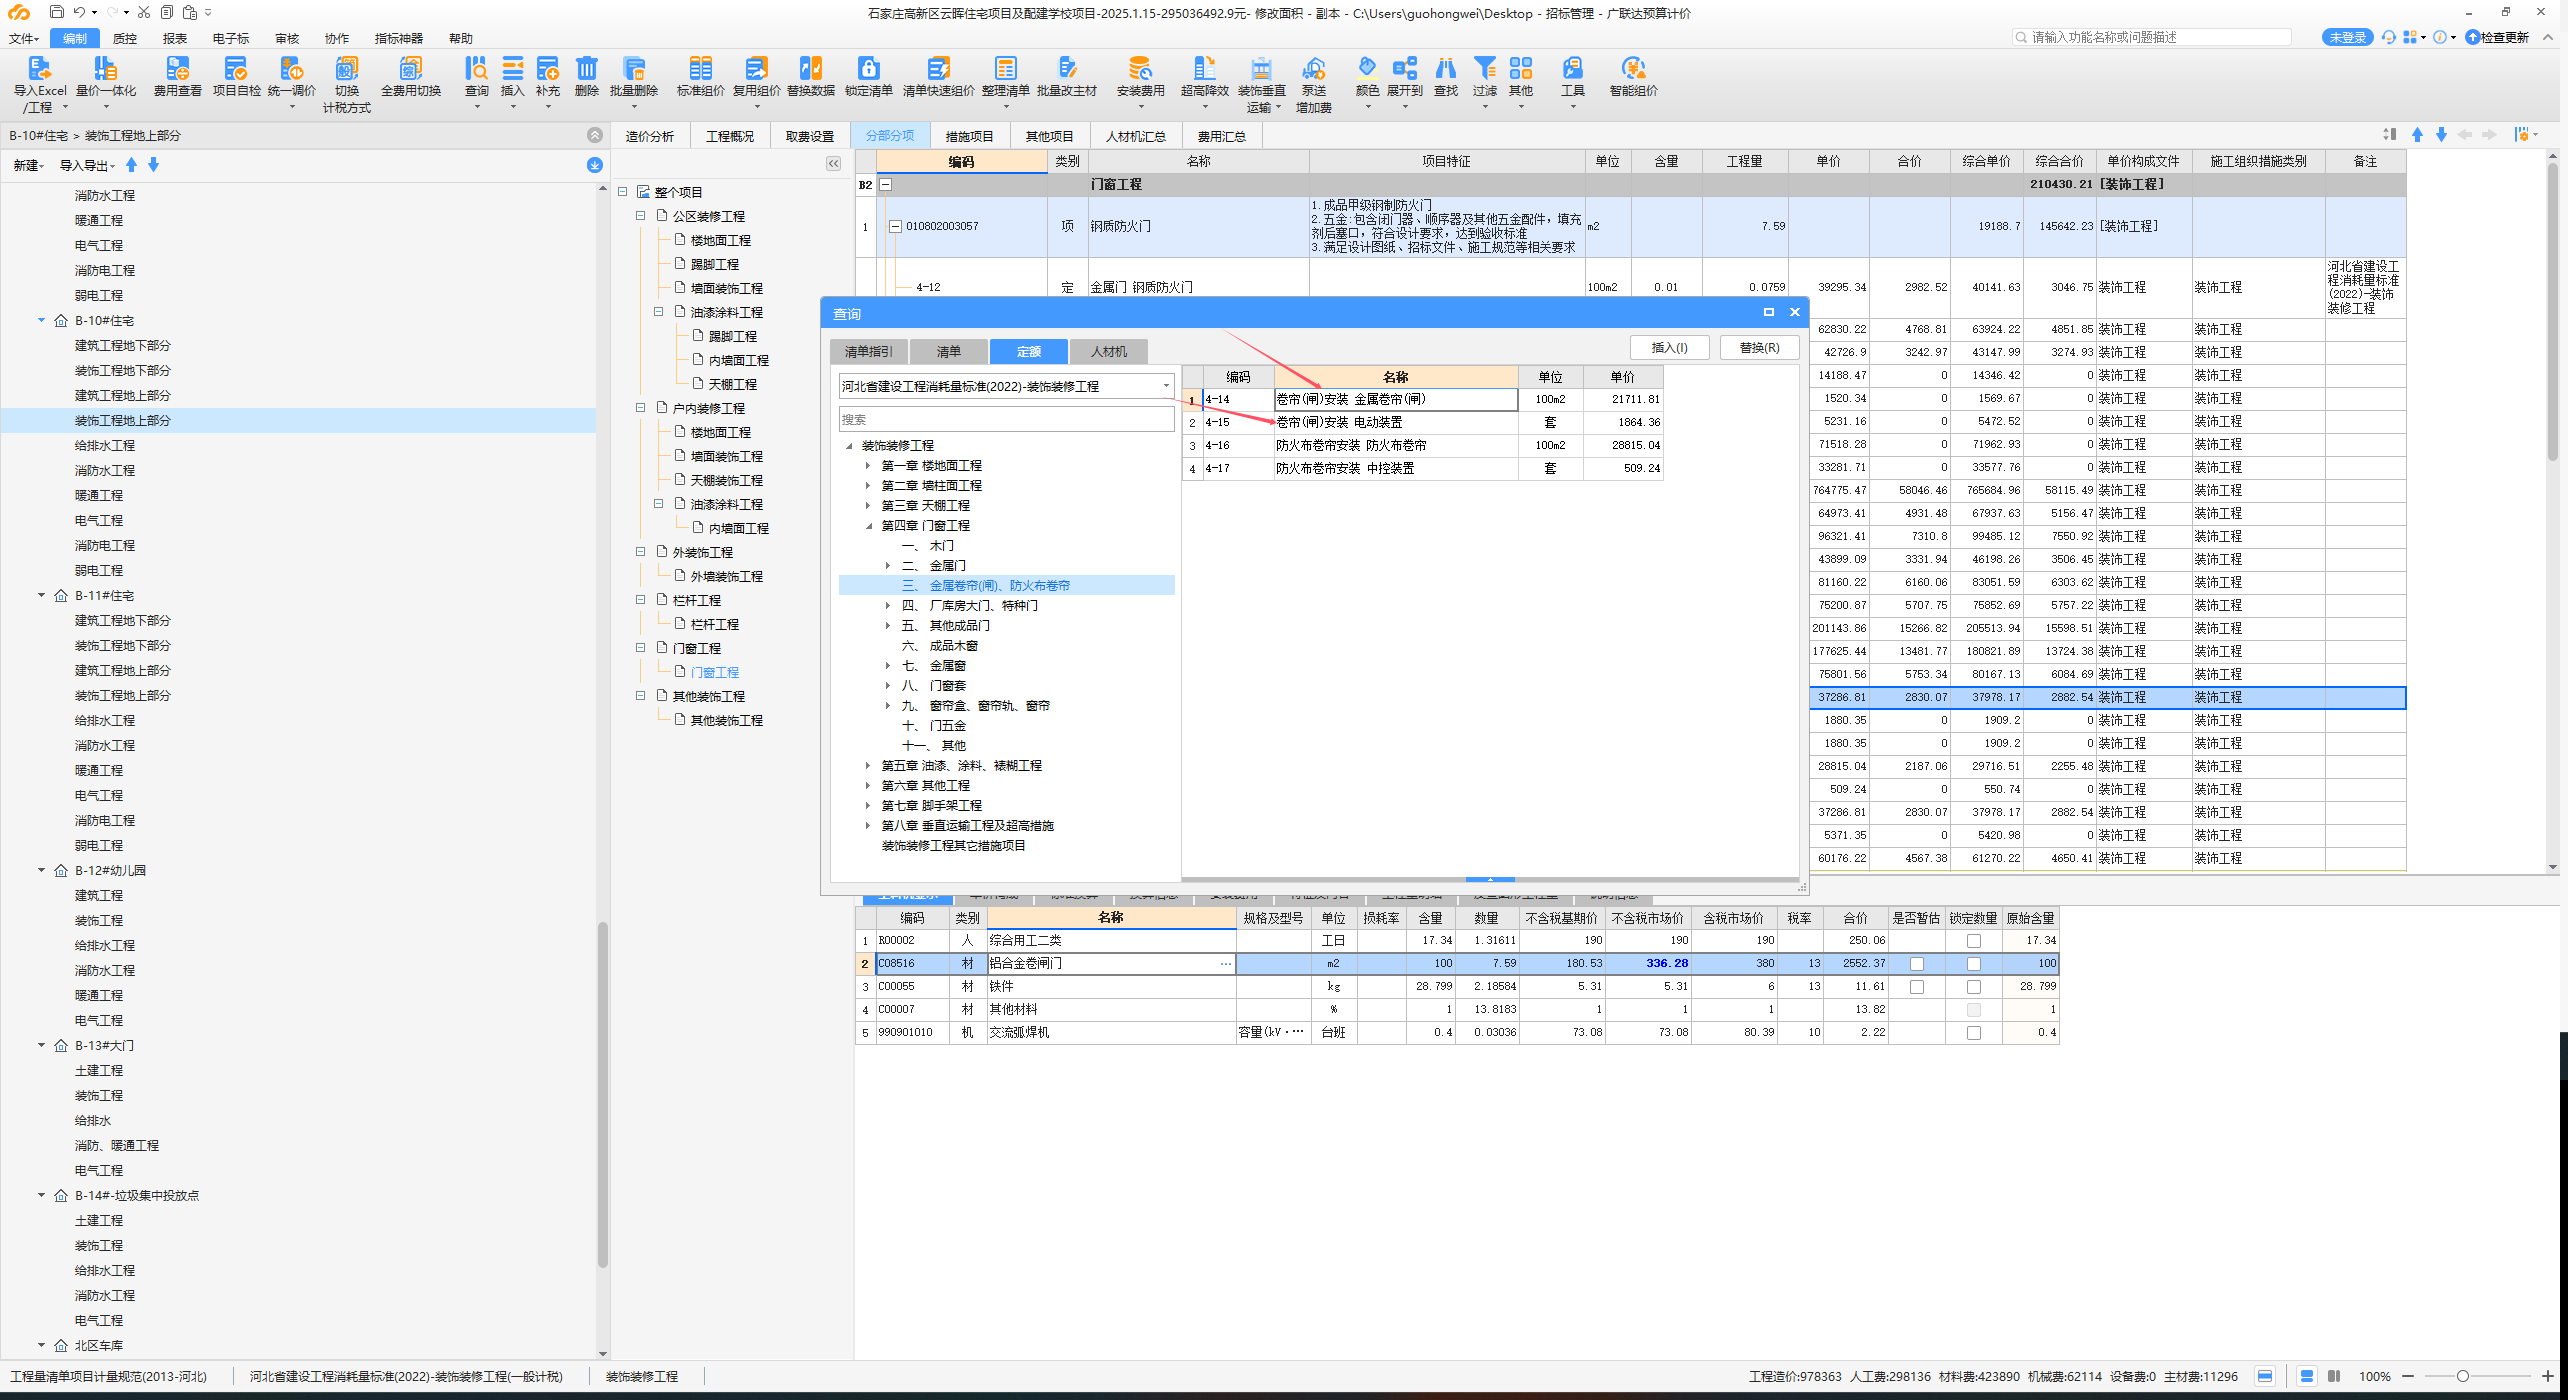
Task: Adjust the zoom slider in status bar
Action: click(x=2463, y=1377)
